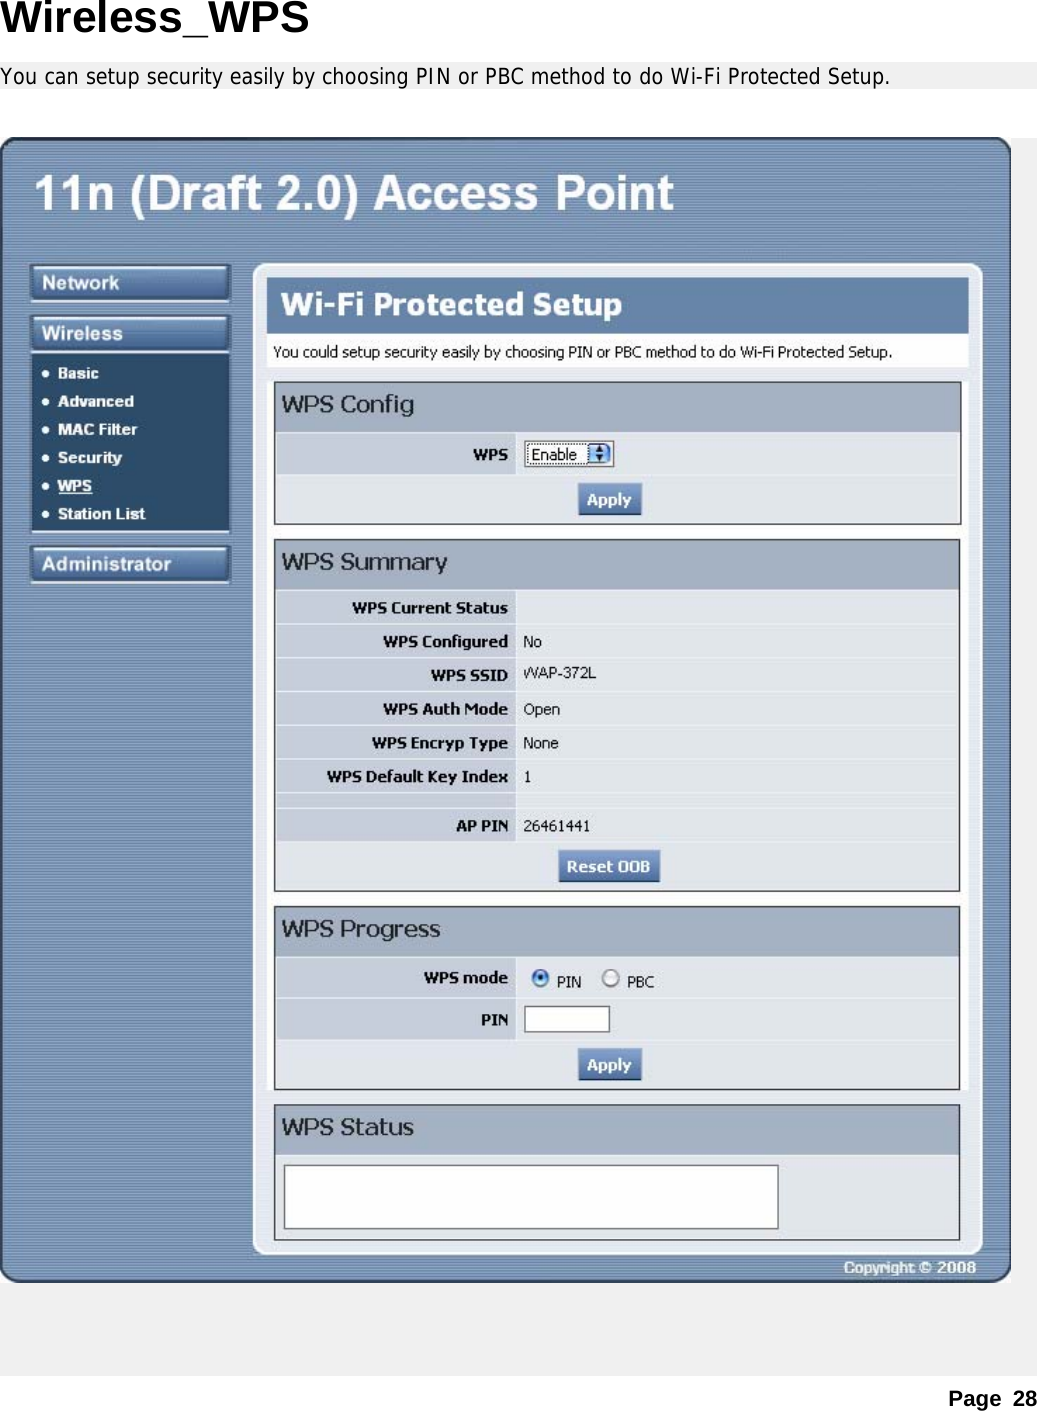Click the WPS Status text box
The width and height of the screenshot is (1037, 1411).
tap(531, 1196)
